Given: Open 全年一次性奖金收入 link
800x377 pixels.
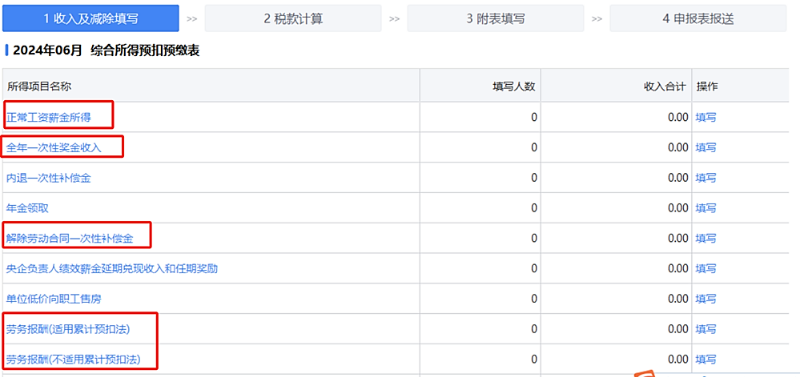Looking at the screenshot, I should (x=54, y=148).
